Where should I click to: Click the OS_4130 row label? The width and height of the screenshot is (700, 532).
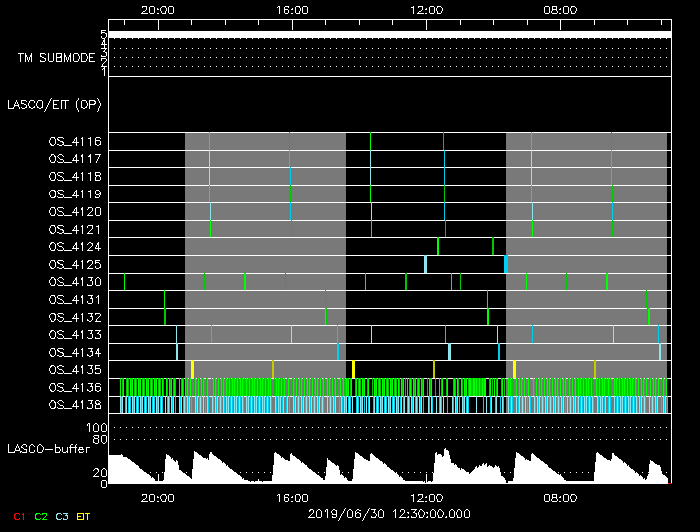tap(75, 282)
